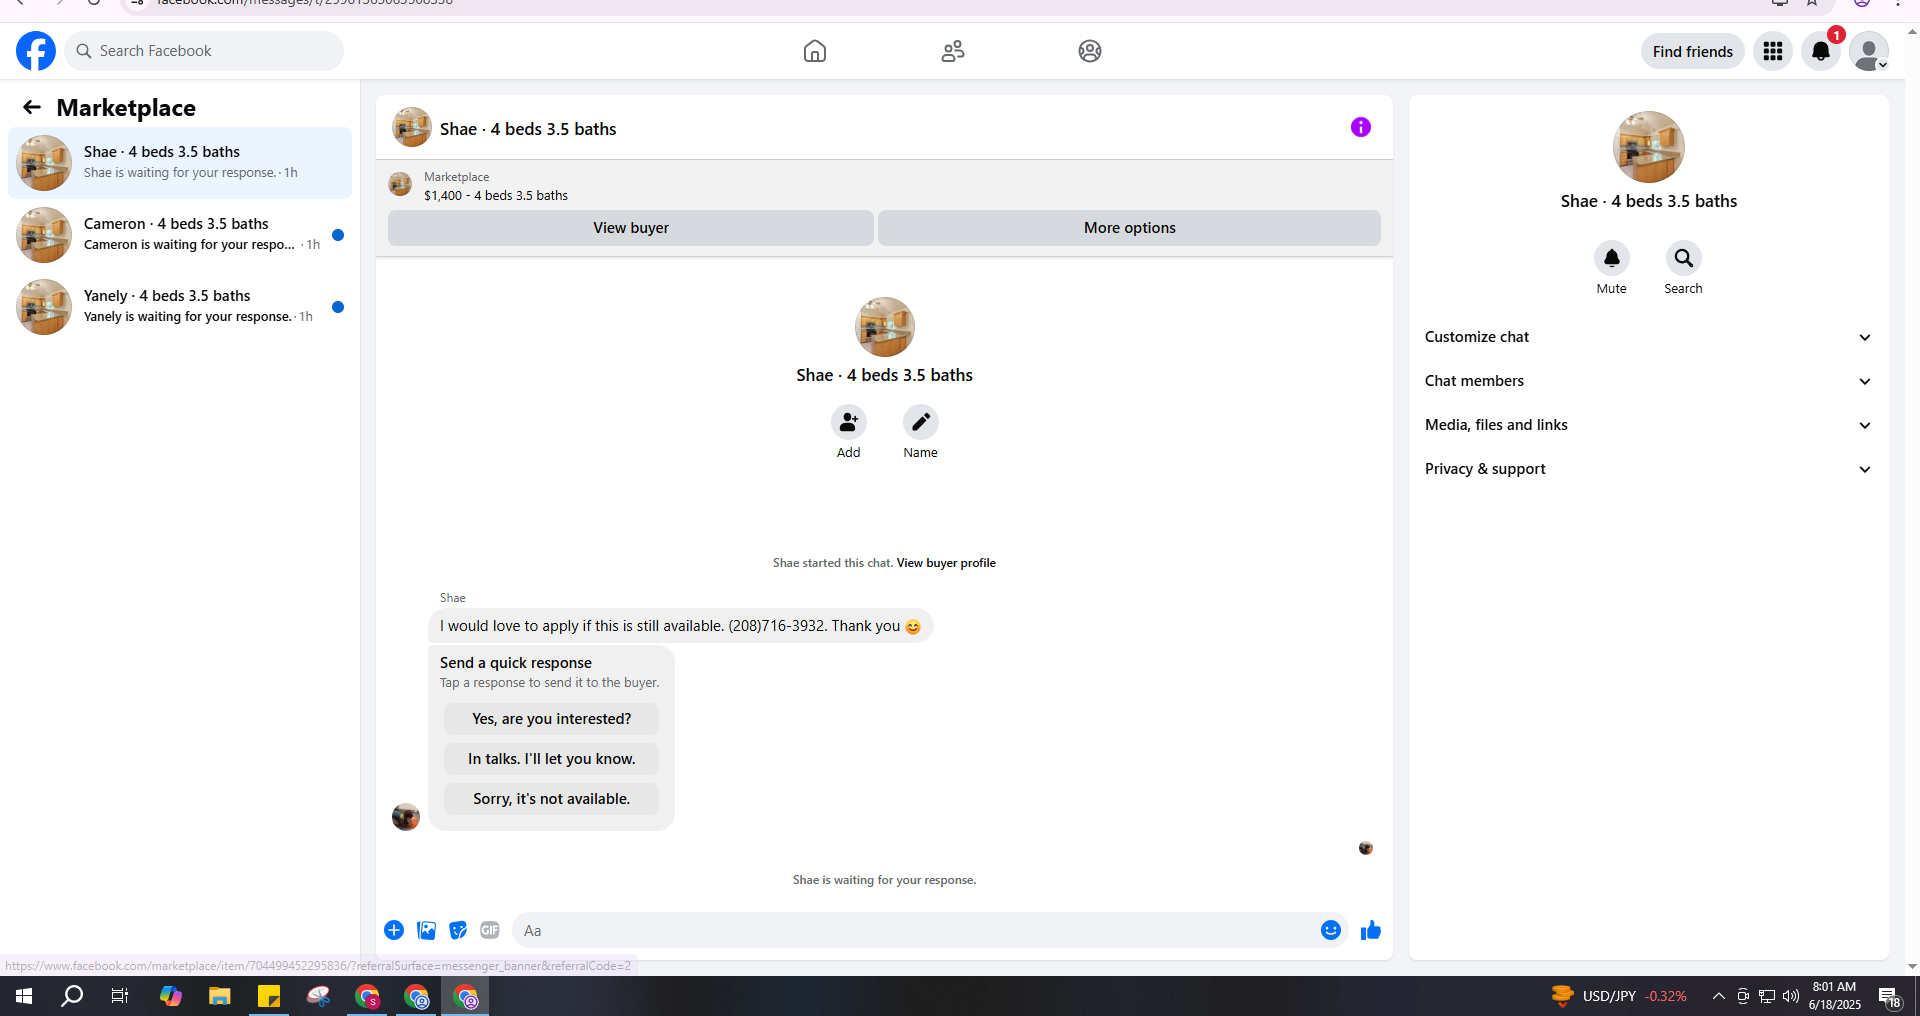Image resolution: width=1920 pixels, height=1016 pixels.
Task: Open the Marketplace listing banner link
Action: click(x=884, y=186)
